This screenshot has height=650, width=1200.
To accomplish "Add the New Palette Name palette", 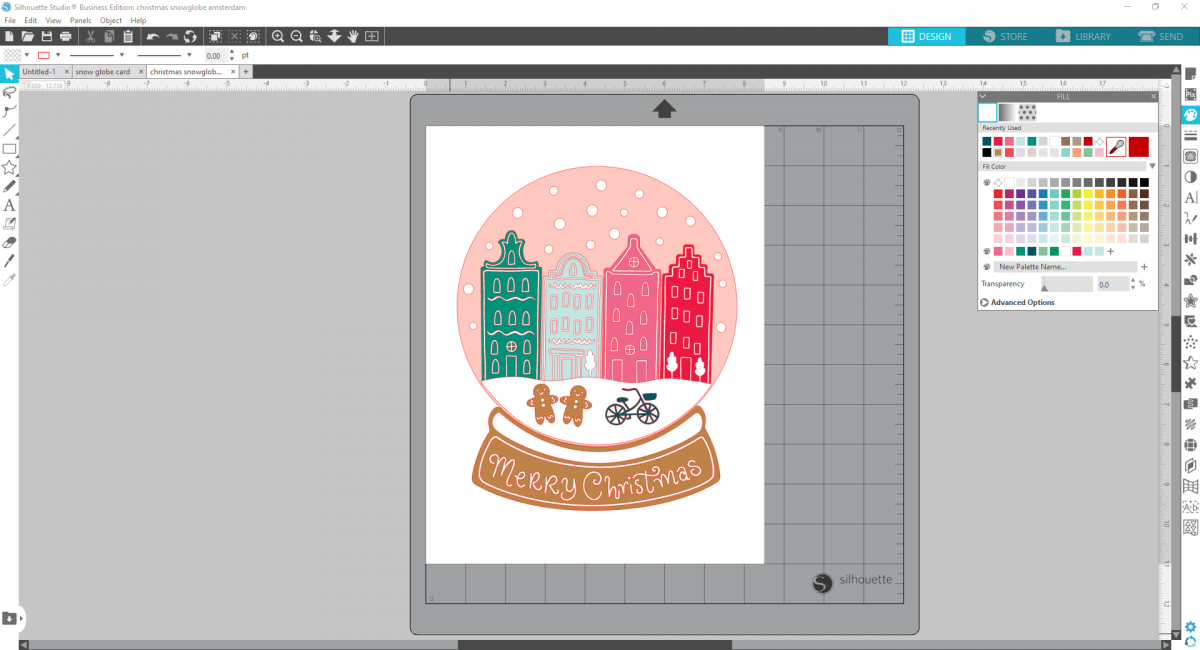I will click(1144, 267).
